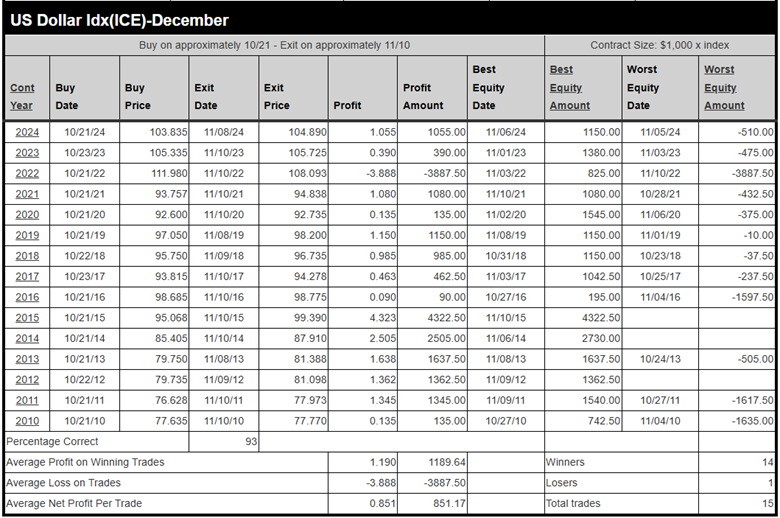Viewport: 780px width, 518px height.
Task: Select buy date 10/21/24 cell
Action: point(85,132)
